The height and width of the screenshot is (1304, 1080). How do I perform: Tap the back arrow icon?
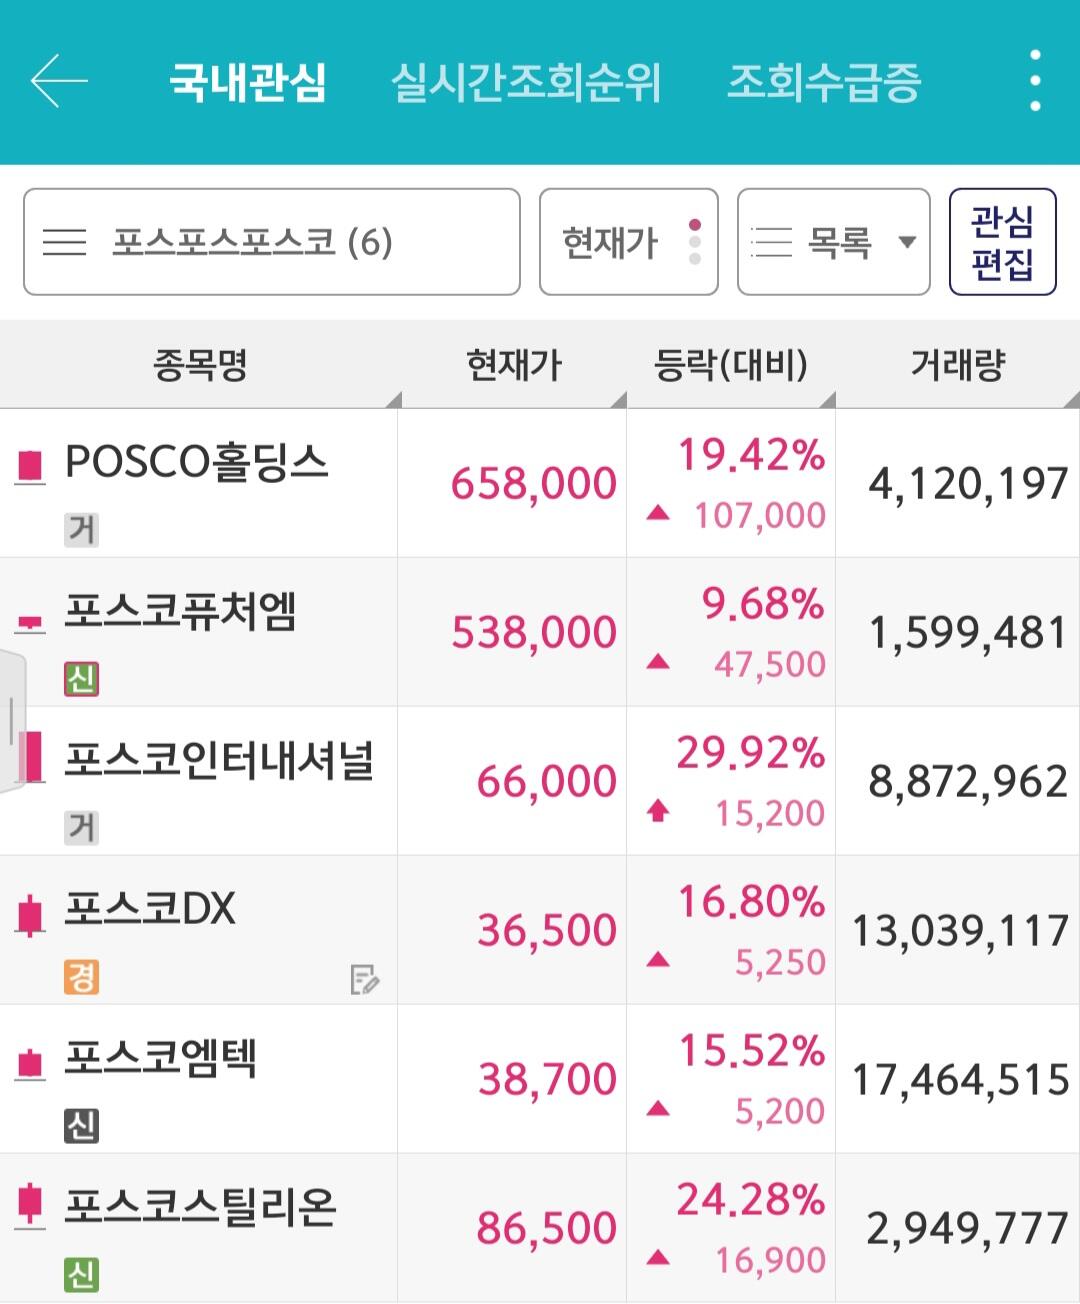pos(59,81)
